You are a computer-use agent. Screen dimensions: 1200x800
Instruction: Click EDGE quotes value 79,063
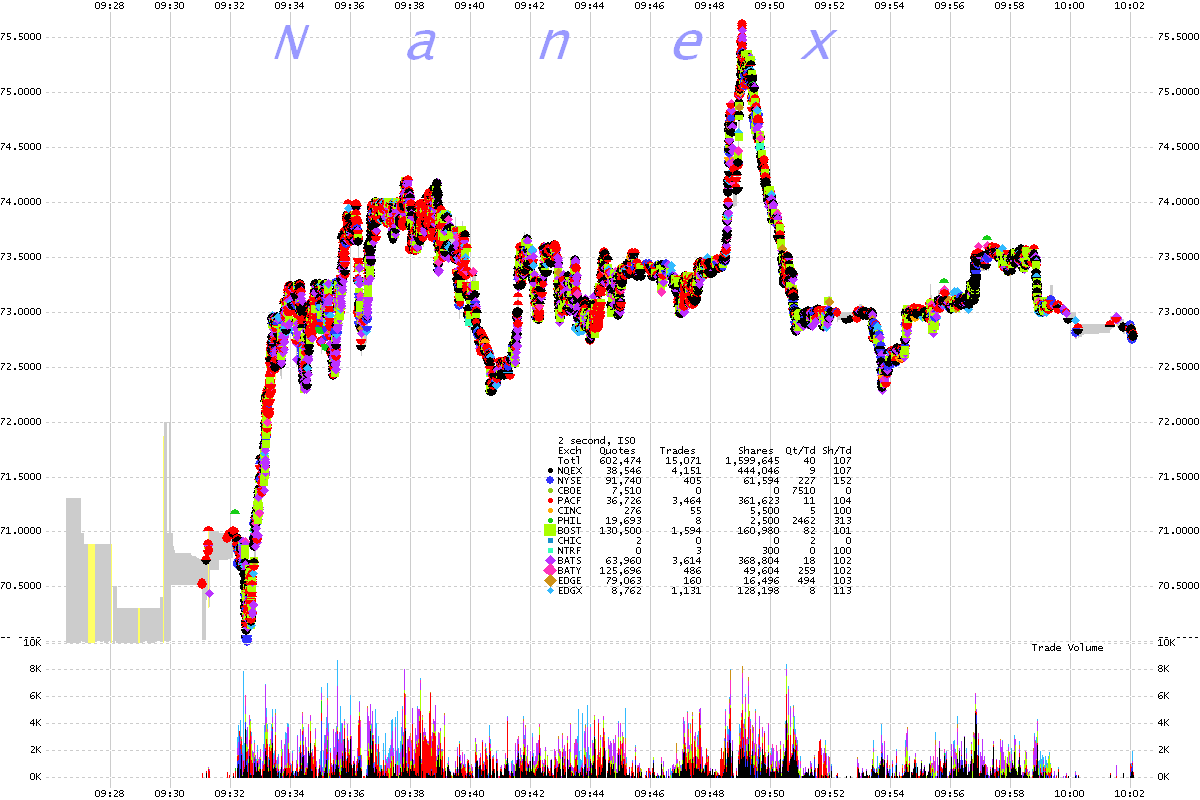coord(623,581)
